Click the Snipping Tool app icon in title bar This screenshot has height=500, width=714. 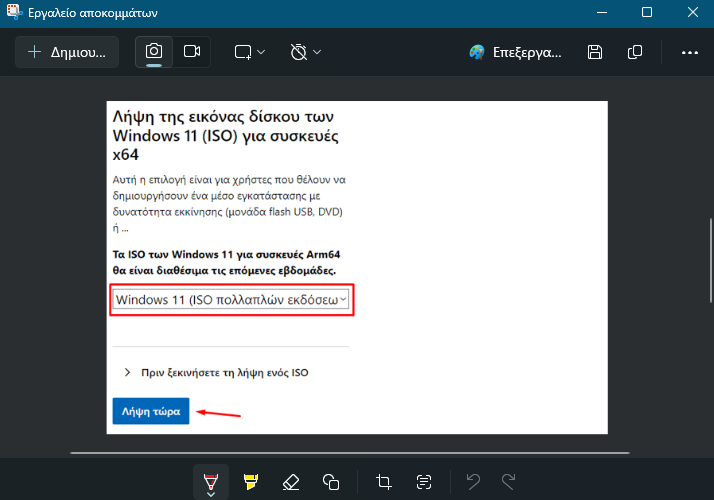click(x=14, y=12)
